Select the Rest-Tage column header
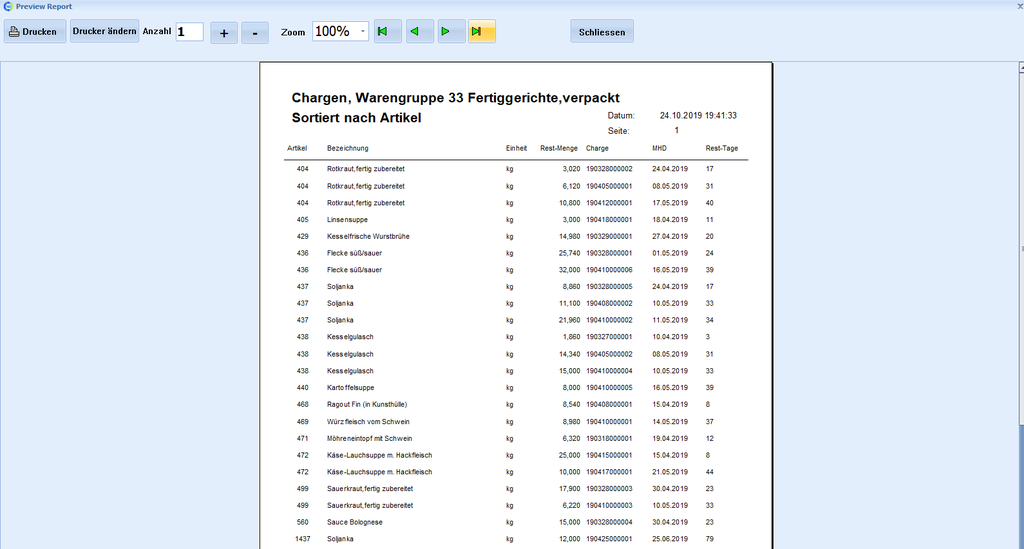Screen dimensions: 1024x549 pyautogui.click(x=722, y=148)
